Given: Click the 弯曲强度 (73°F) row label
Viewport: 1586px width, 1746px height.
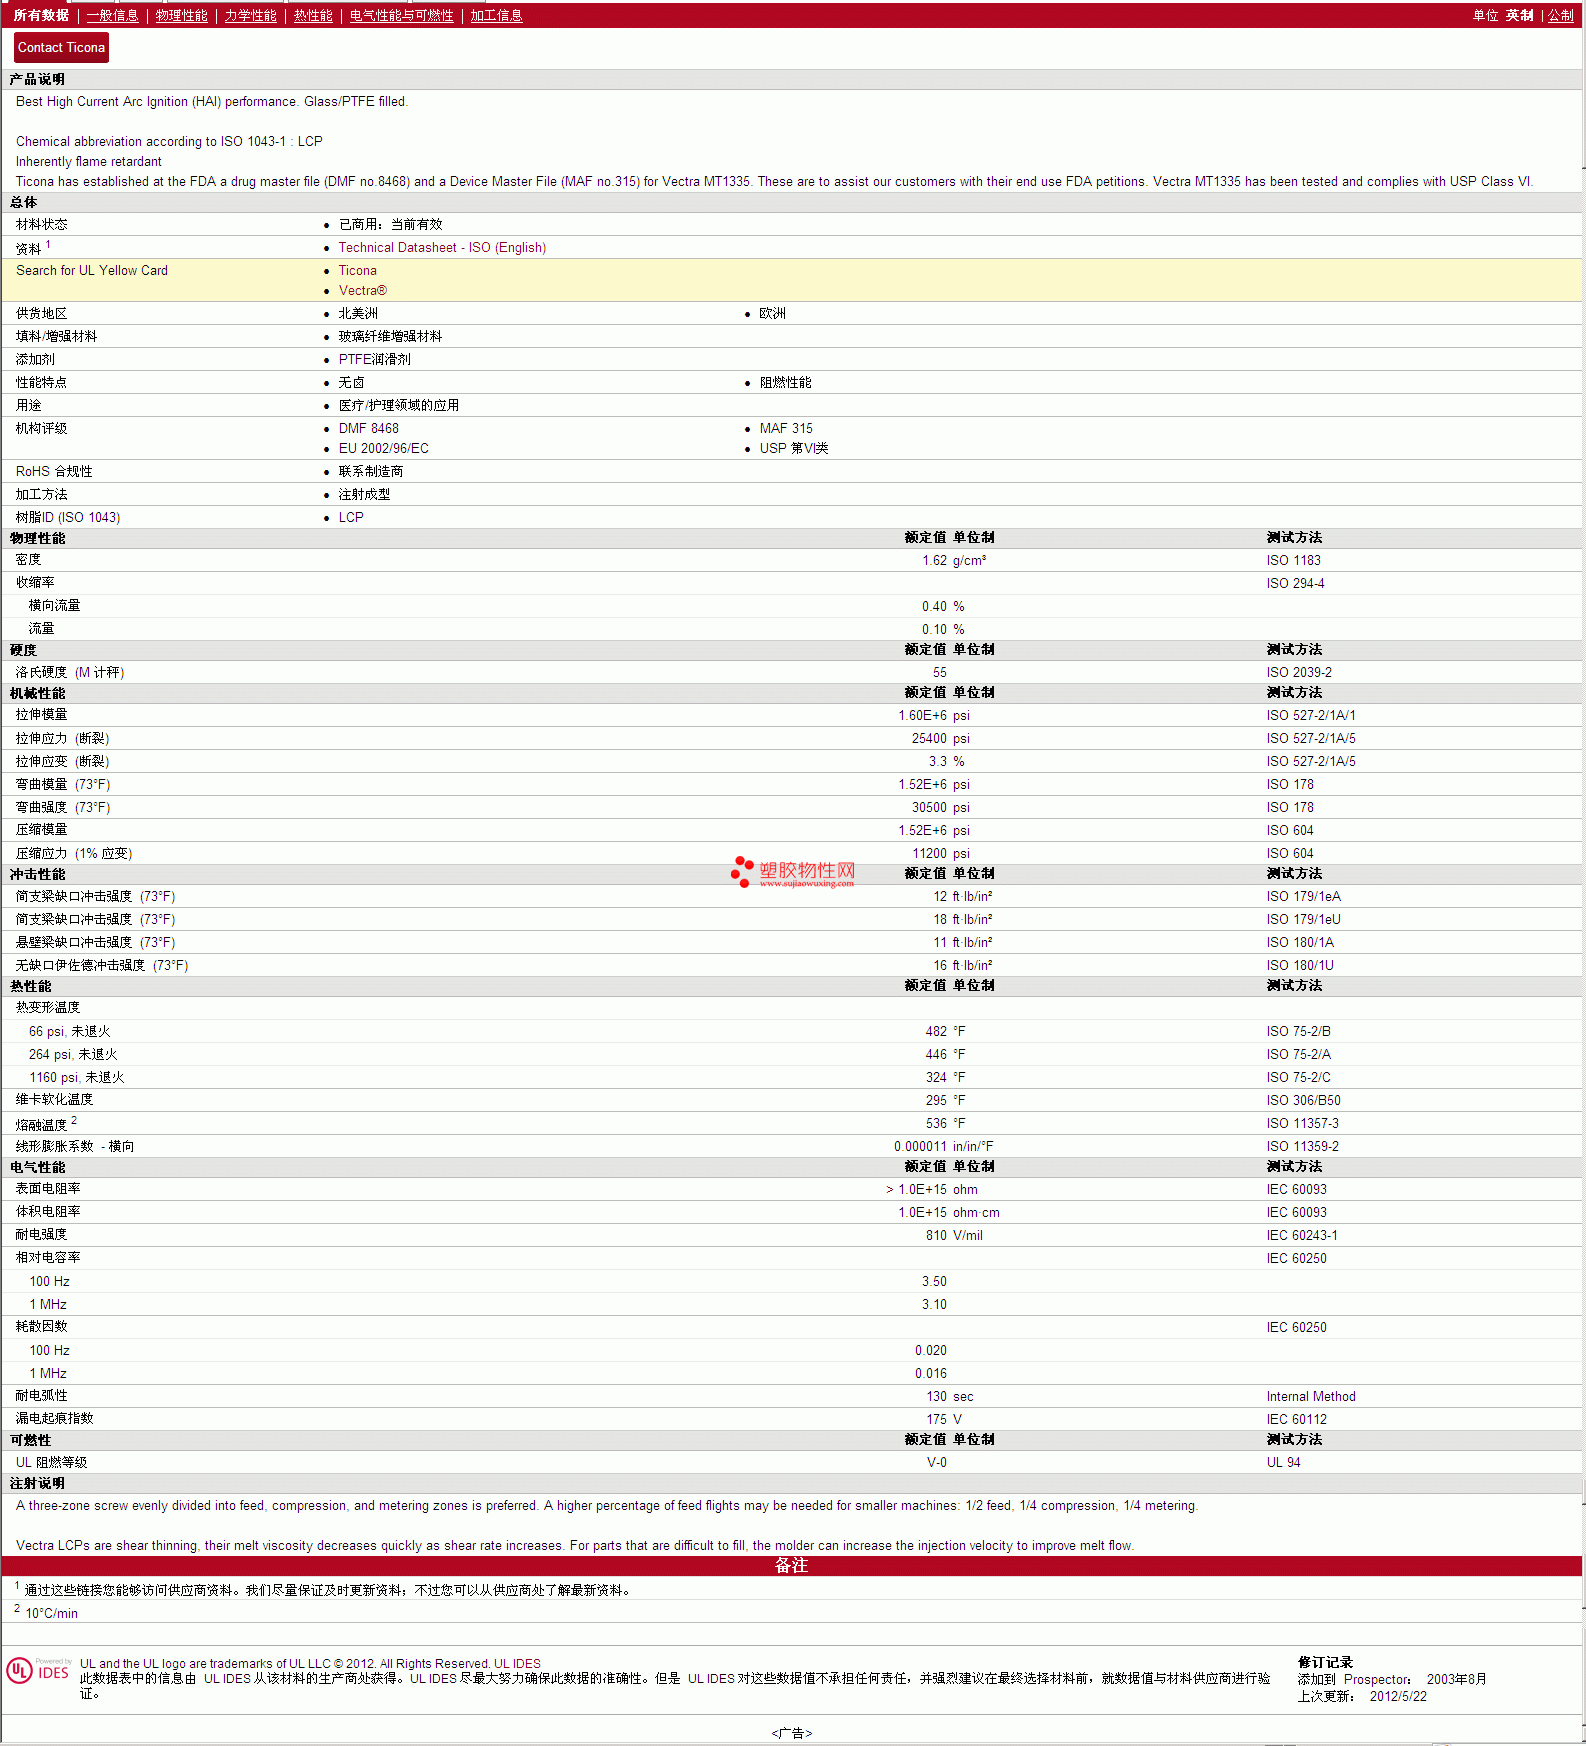Looking at the screenshot, I should [x=63, y=807].
